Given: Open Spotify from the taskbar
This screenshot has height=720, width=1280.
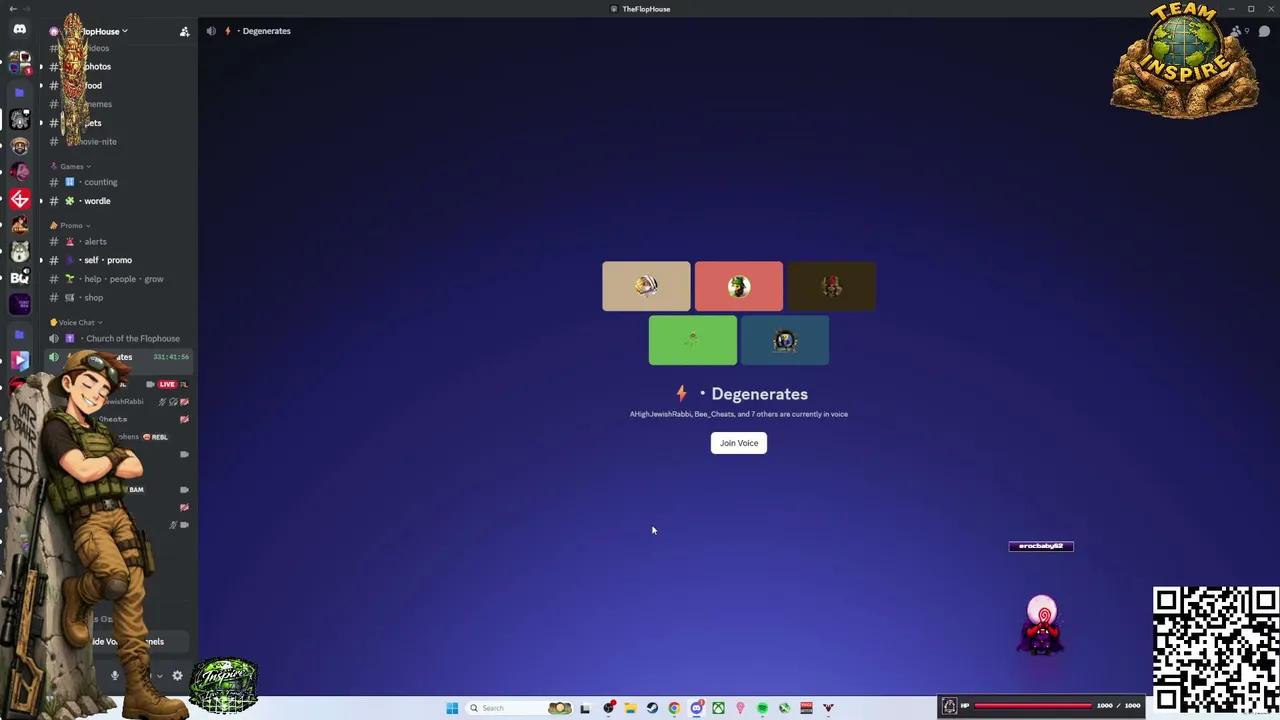Looking at the screenshot, I should click(762, 708).
